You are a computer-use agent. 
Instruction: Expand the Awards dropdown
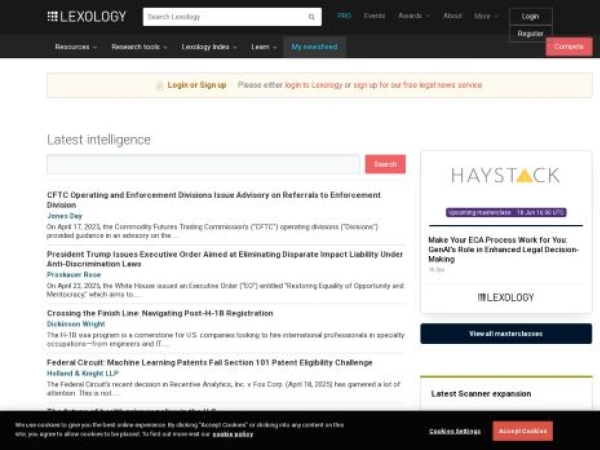pyautogui.click(x=414, y=16)
